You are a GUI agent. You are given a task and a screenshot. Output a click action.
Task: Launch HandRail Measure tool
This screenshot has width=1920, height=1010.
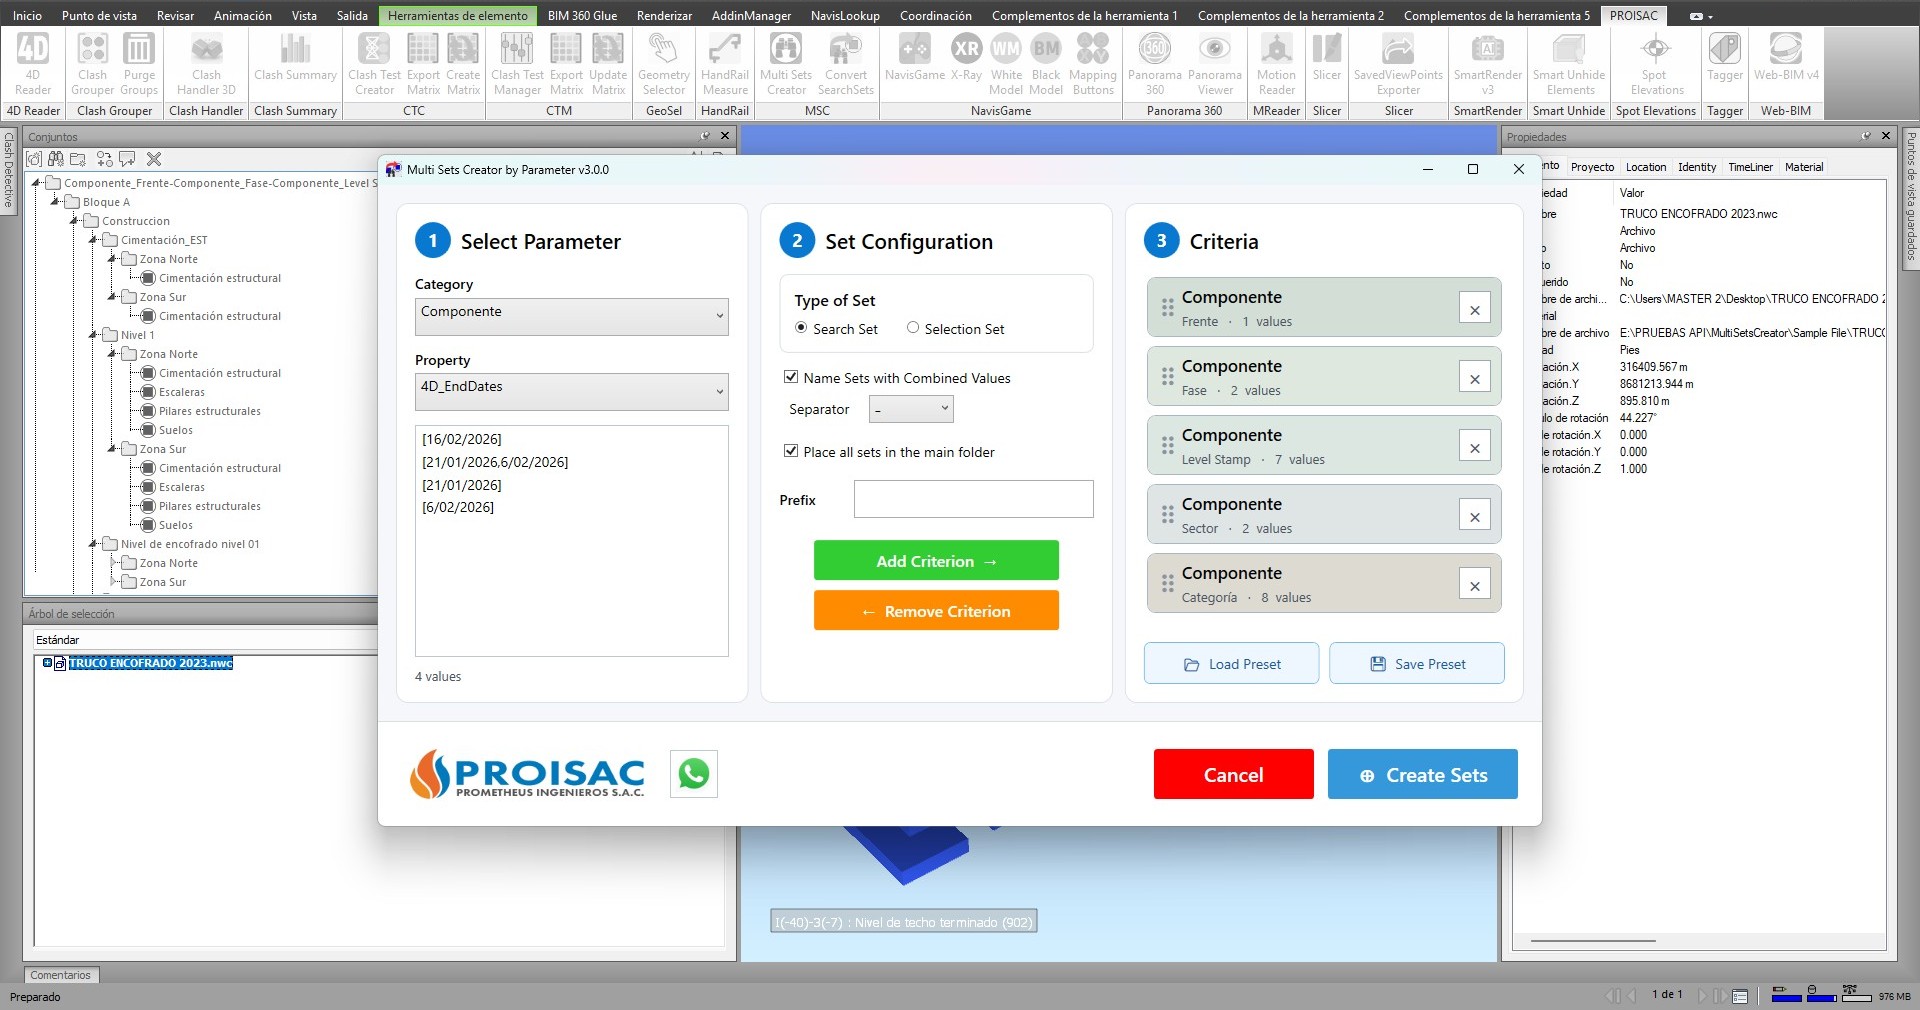[725, 64]
